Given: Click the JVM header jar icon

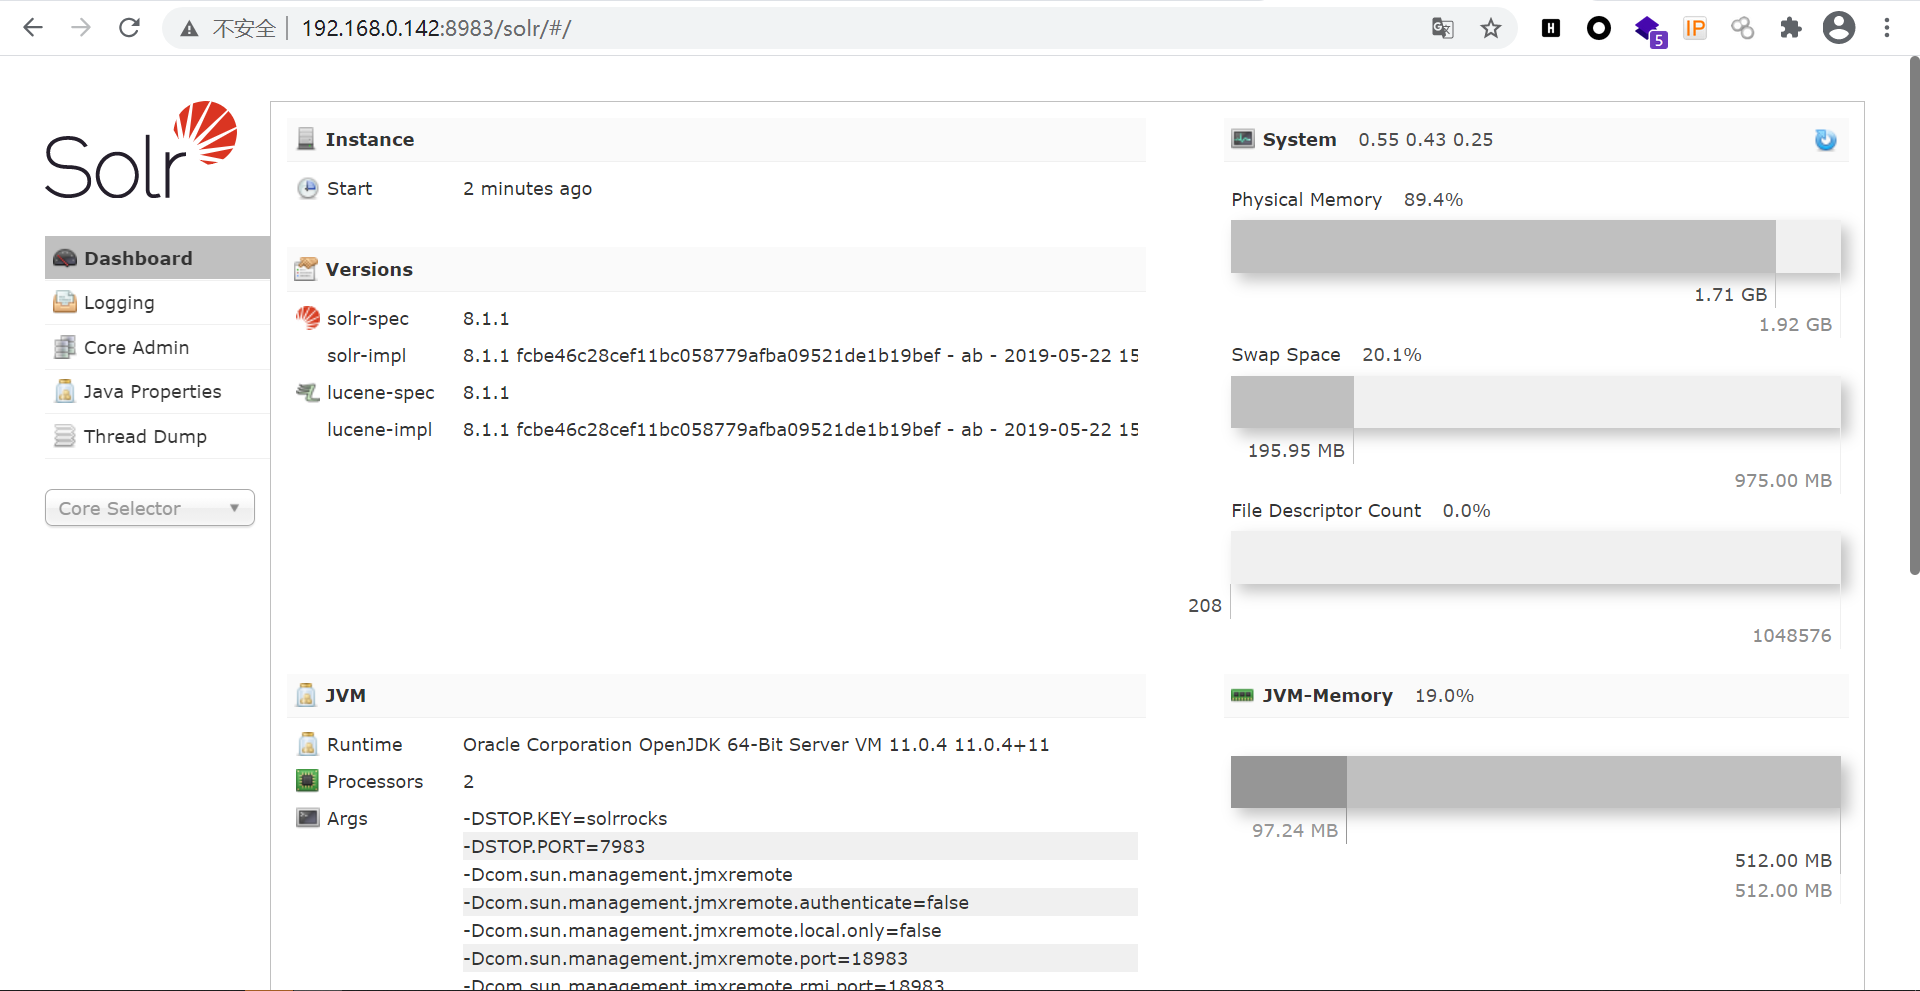Looking at the screenshot, I should pyautogui.click(x=306, y=695).
